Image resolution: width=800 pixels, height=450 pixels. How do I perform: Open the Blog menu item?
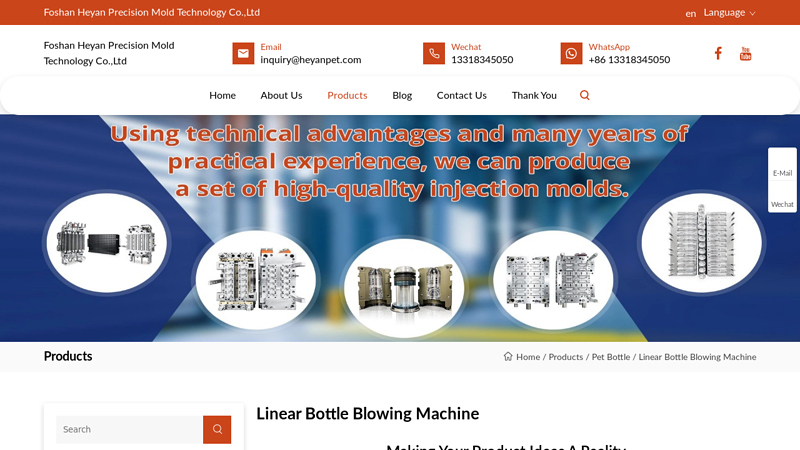(x=402, y=95)
